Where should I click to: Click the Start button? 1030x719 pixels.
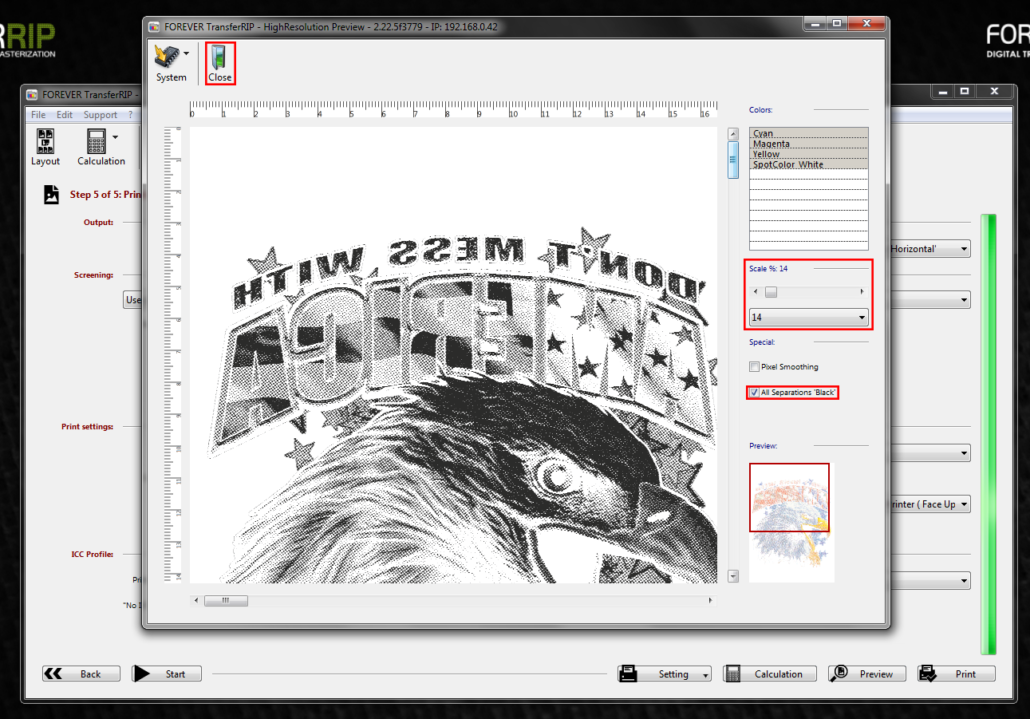167,674
